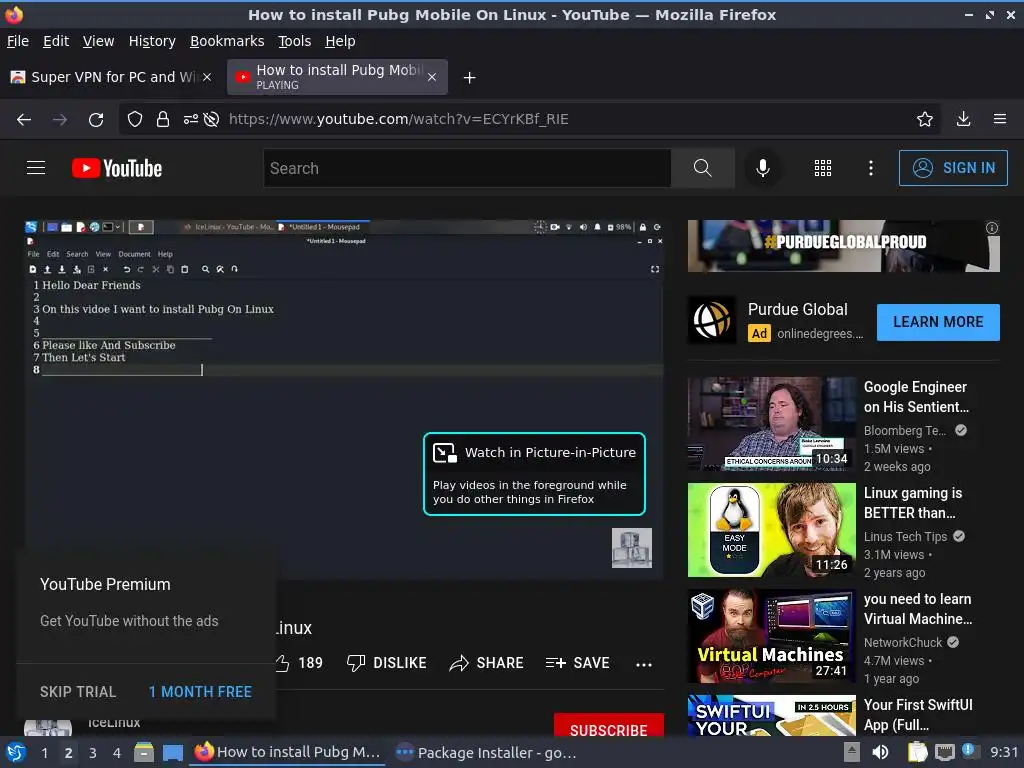The height and width of the screenshot is (768, 1024).
Task: Click the SIGN IN button
Action: pyautogui.click(x=953, y=168)
